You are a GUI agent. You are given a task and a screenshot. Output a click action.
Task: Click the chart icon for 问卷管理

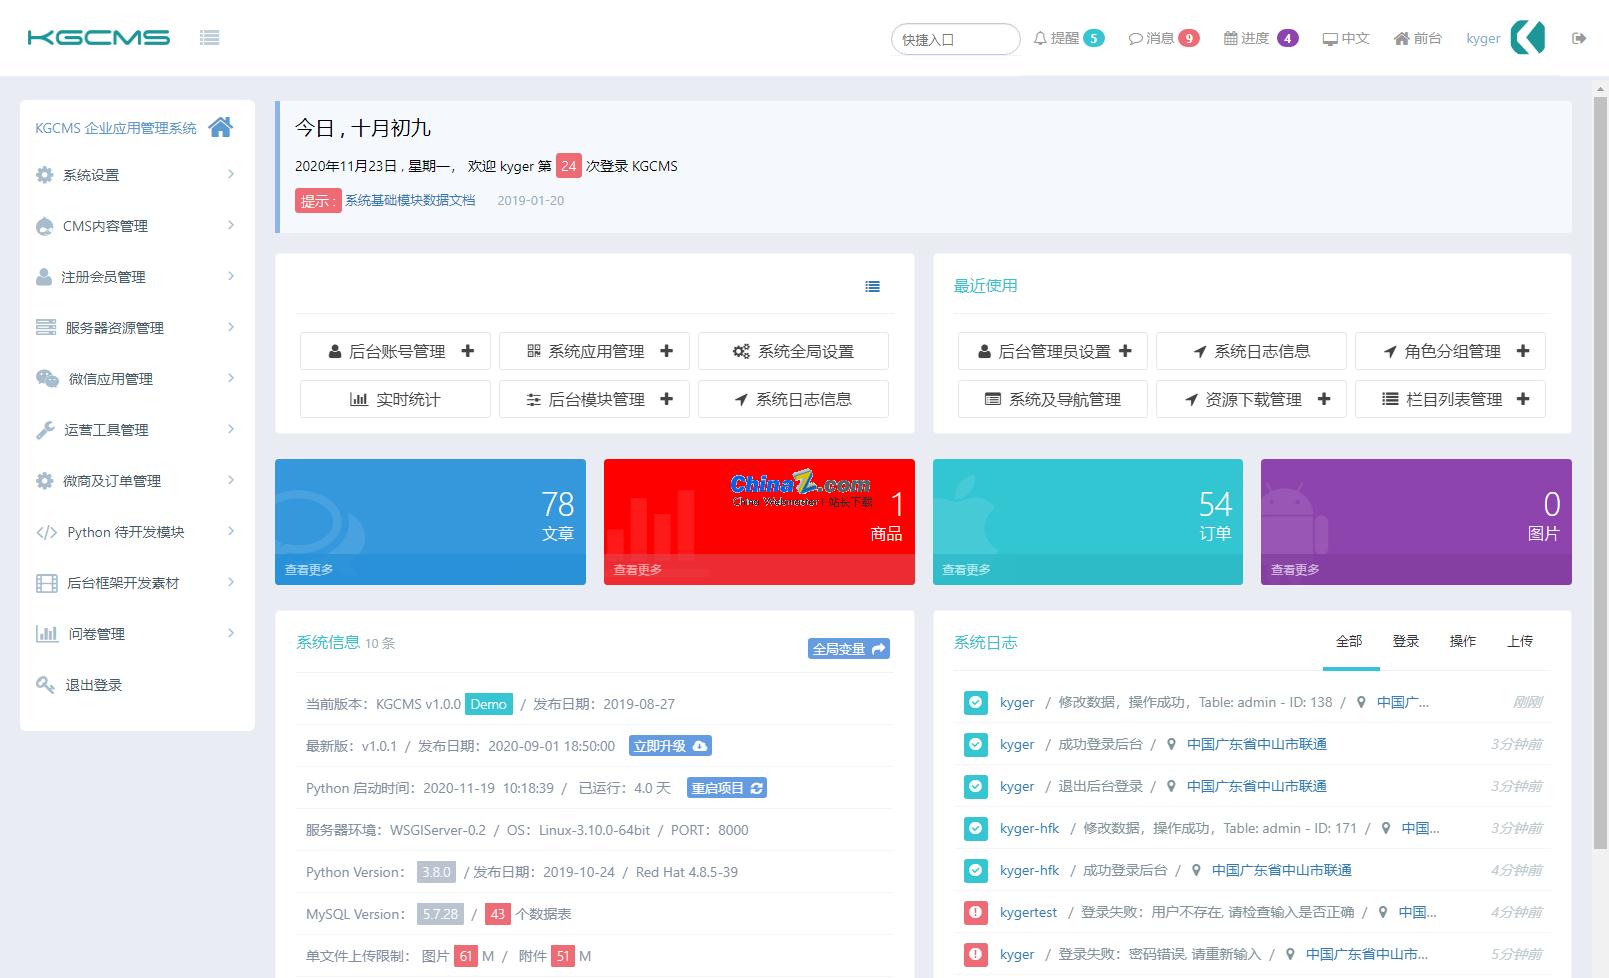tap(44, 633)
